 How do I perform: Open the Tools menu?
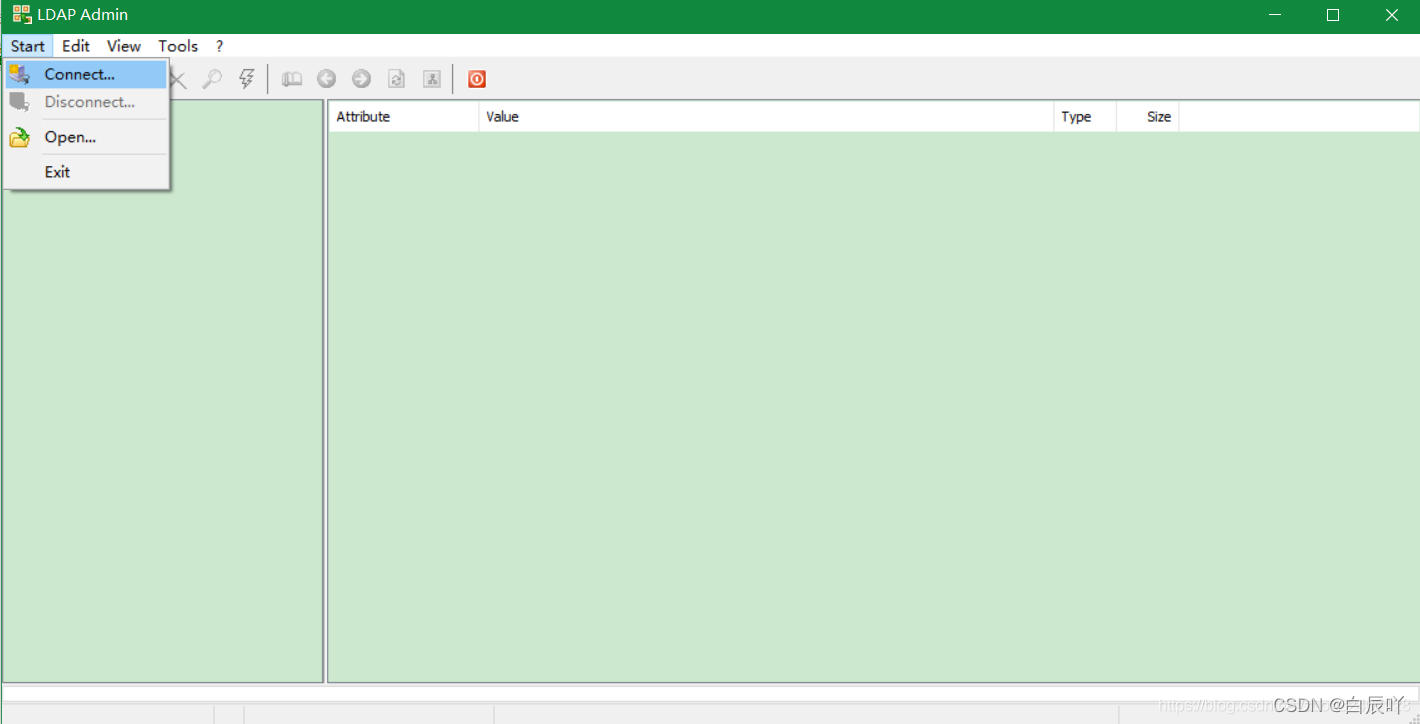click(178, 46)
